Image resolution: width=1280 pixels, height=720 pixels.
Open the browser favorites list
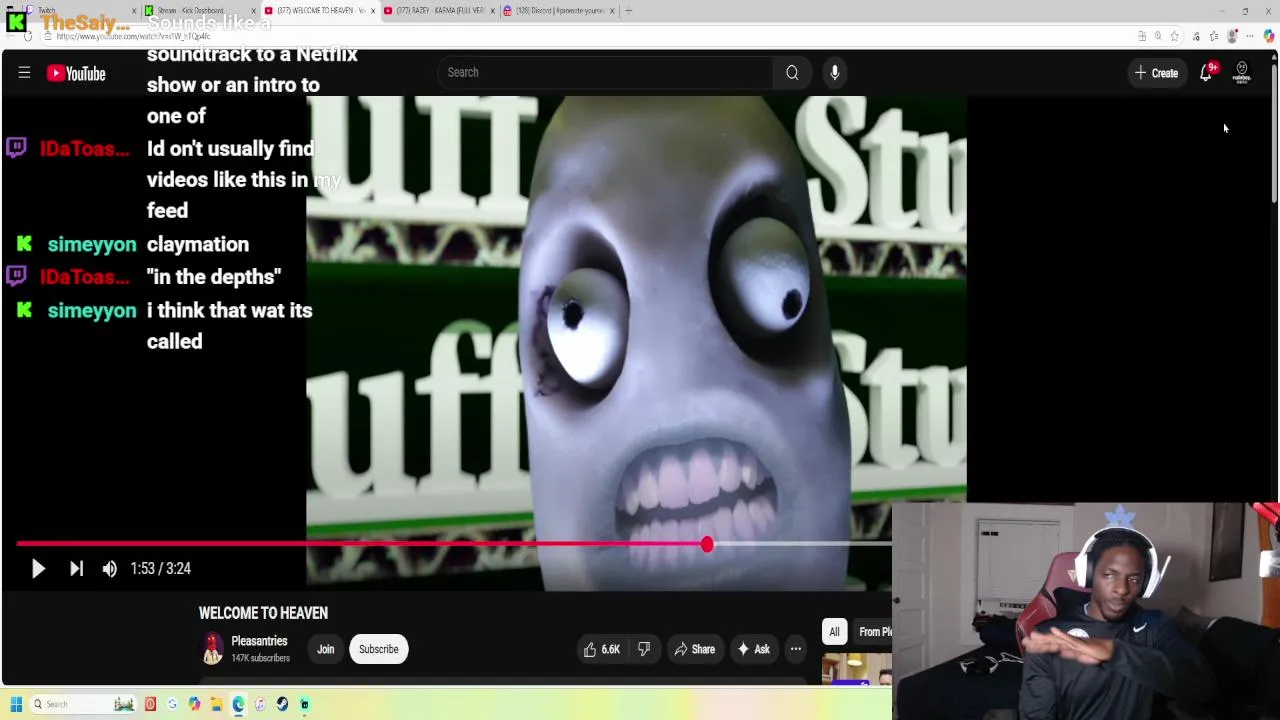pos(1214,36)
